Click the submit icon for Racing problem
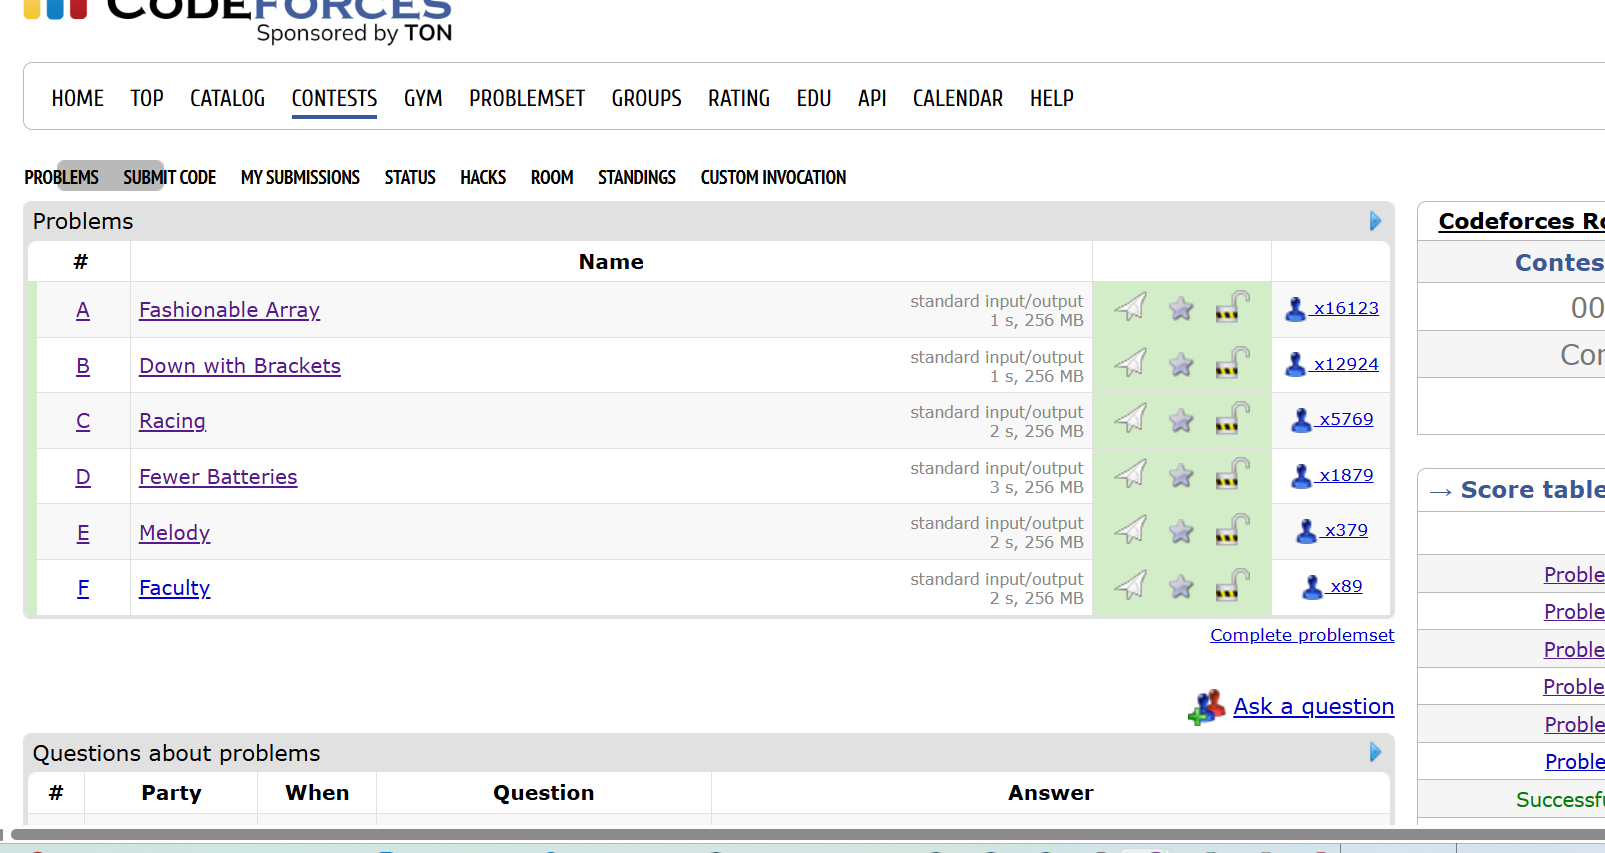The height and width of the screenshot is (853, 1605). (1130, 419)
